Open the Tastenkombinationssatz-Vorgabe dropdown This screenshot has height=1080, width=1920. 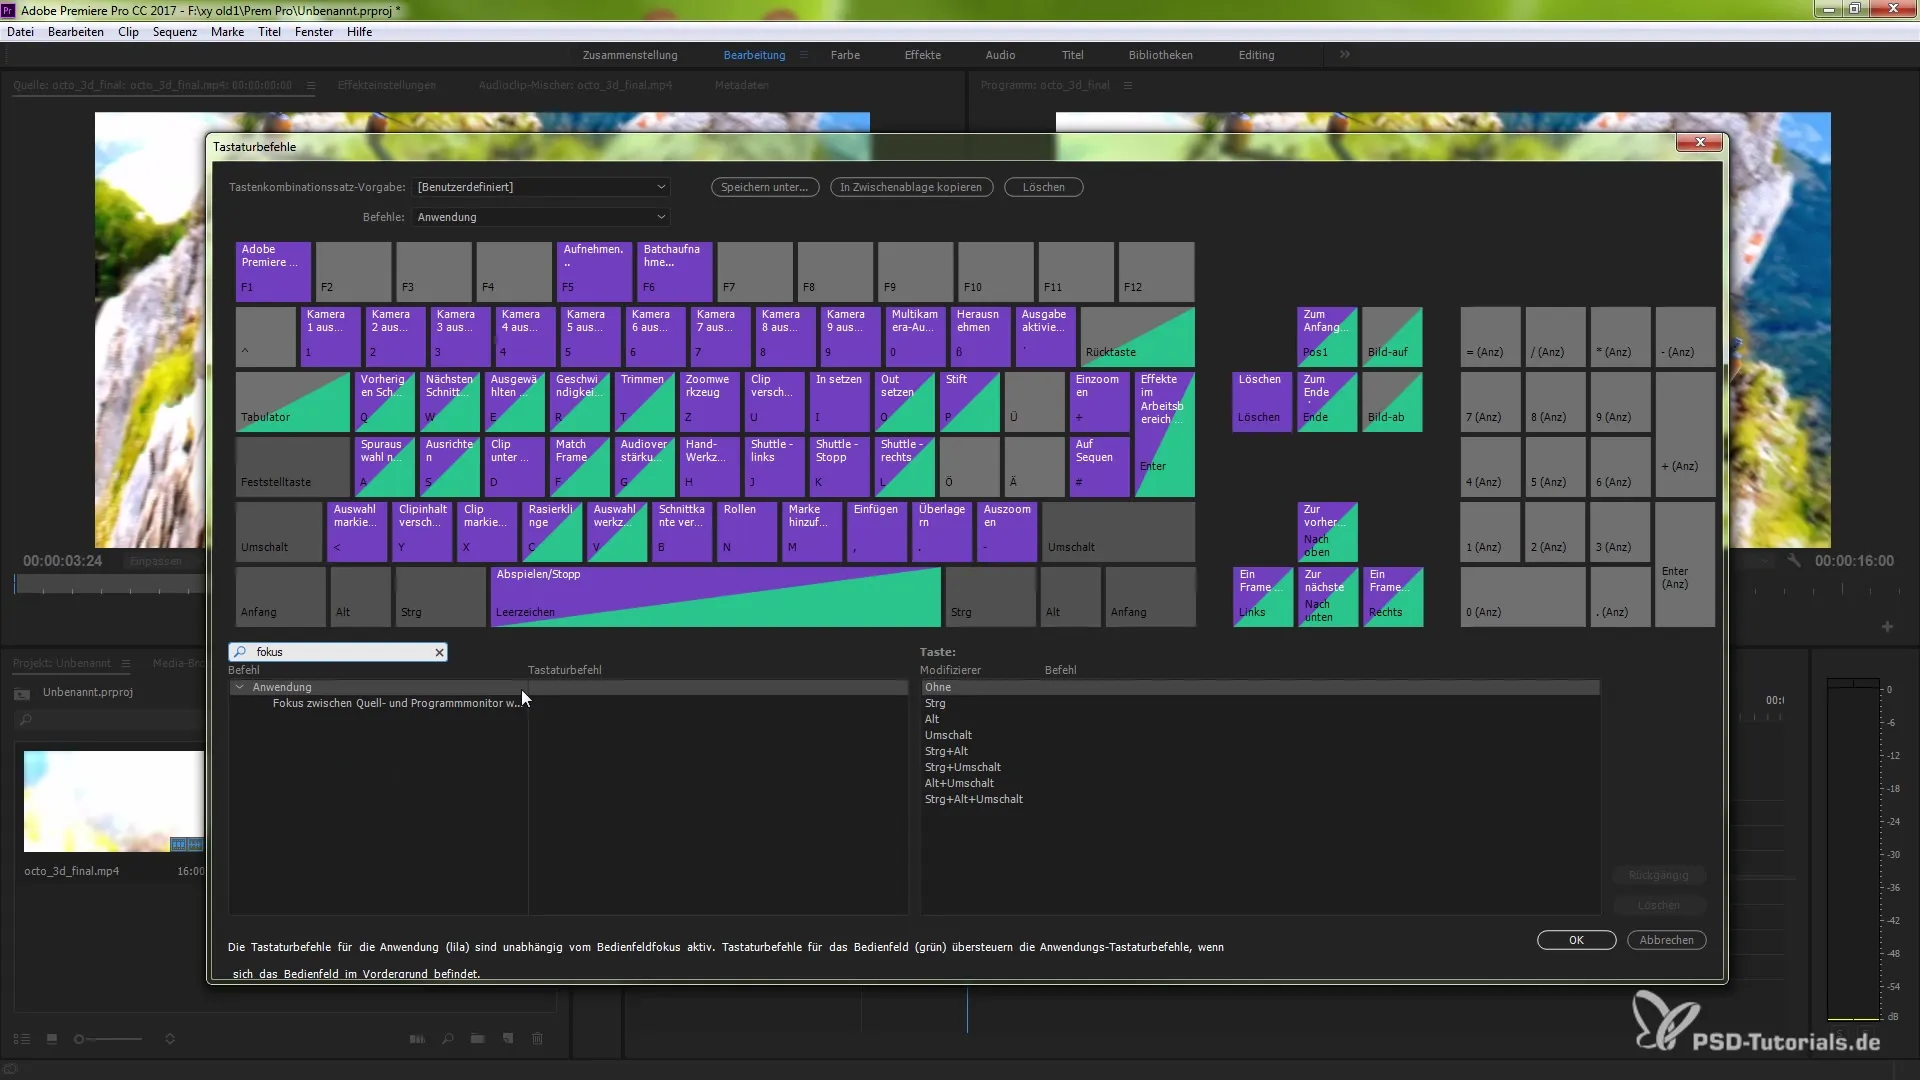pos(541,187)
